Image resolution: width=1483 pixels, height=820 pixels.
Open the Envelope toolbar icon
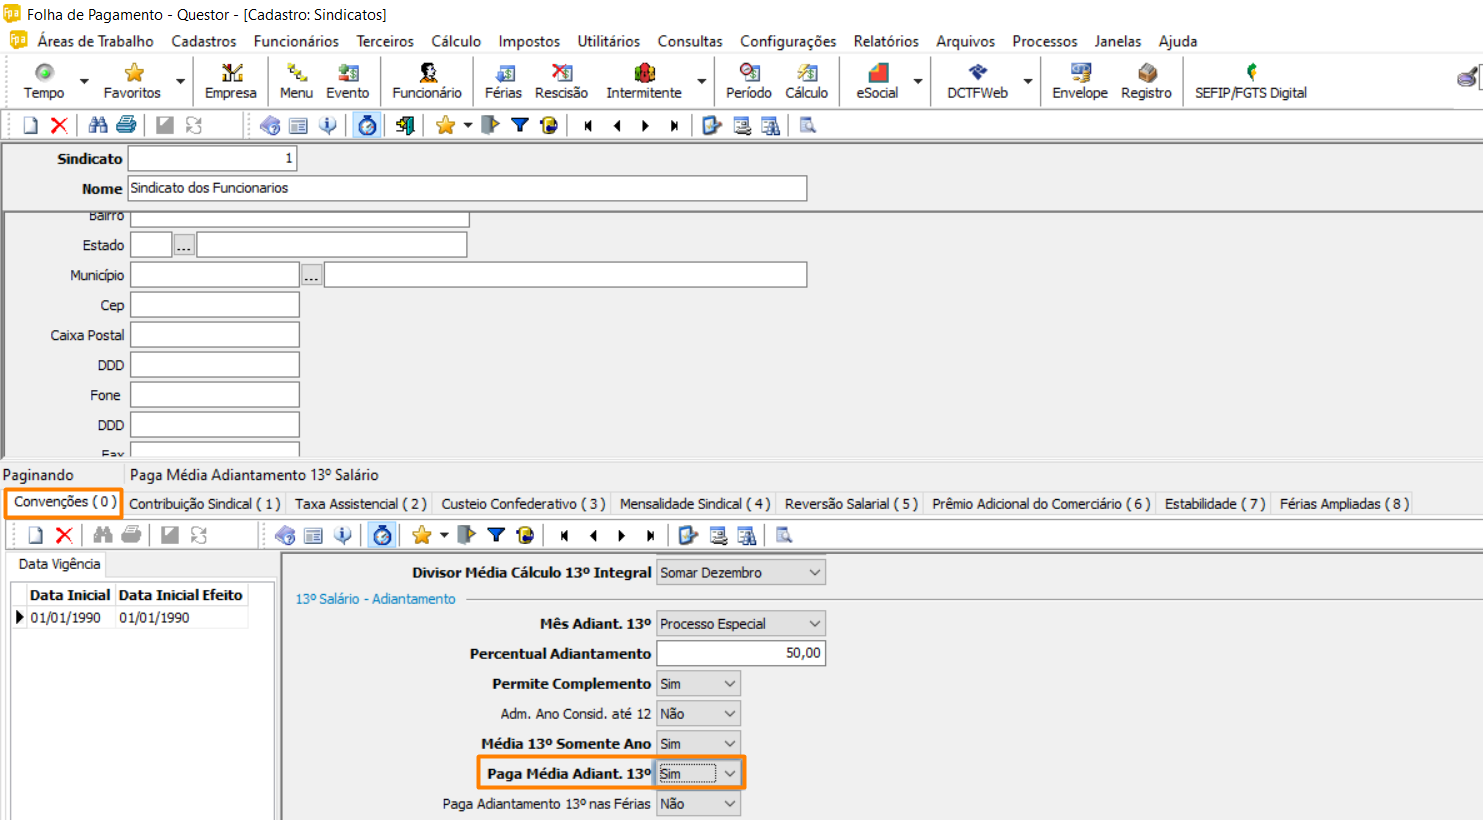coord(1079,80)
